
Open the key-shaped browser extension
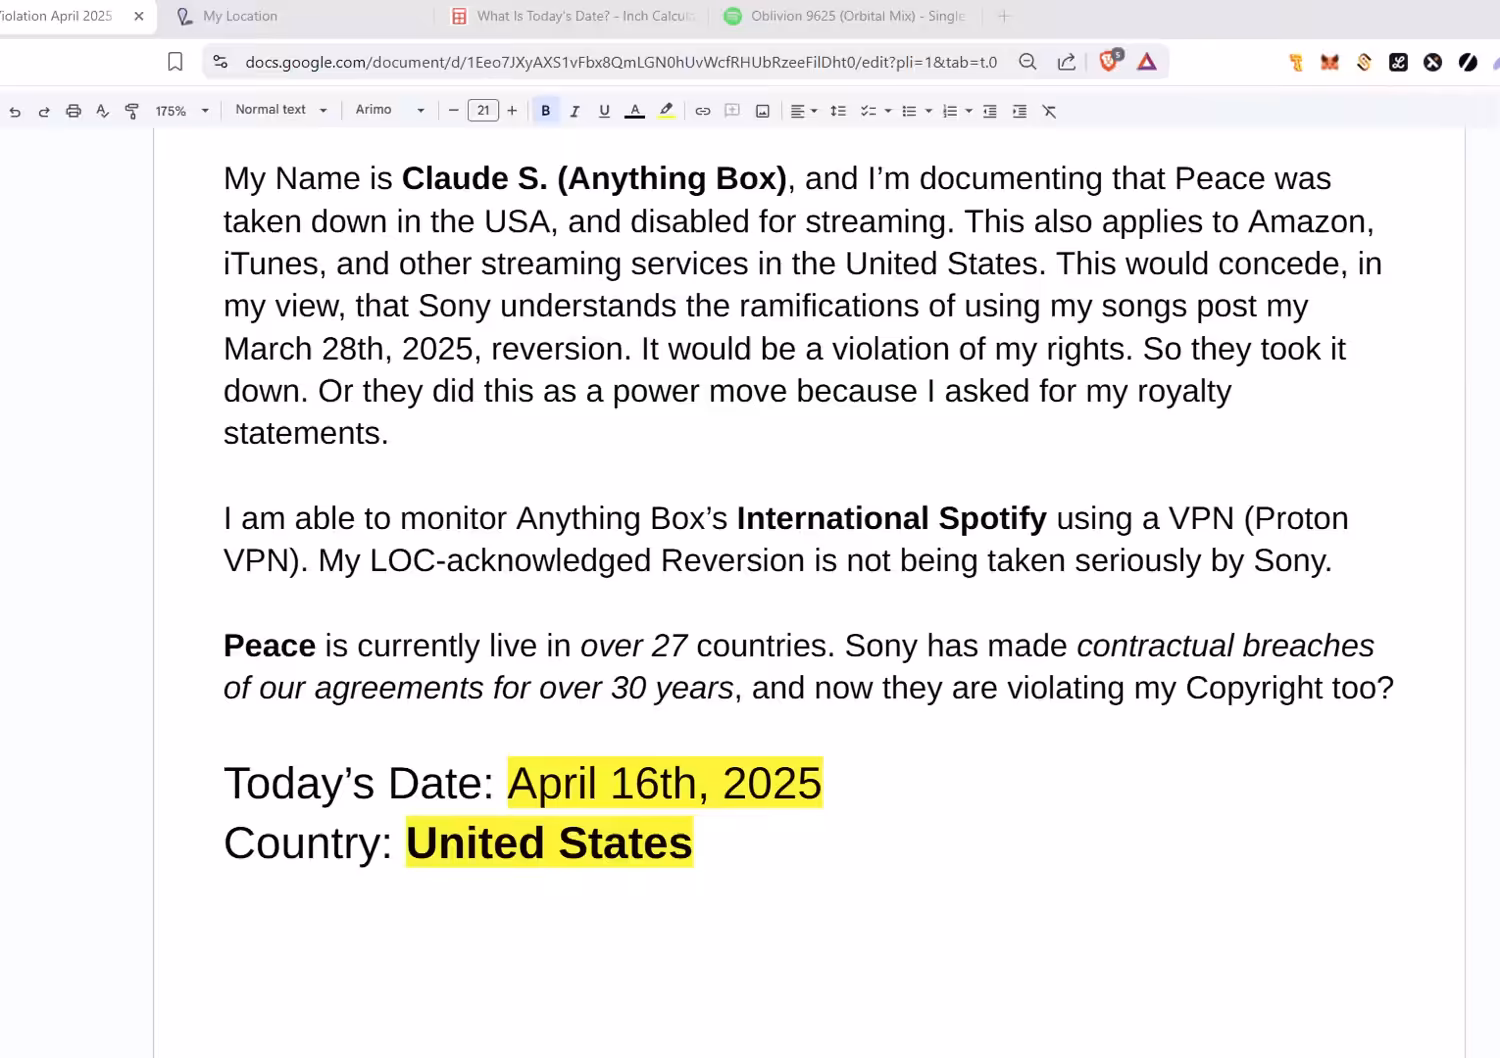point(1296,63)
